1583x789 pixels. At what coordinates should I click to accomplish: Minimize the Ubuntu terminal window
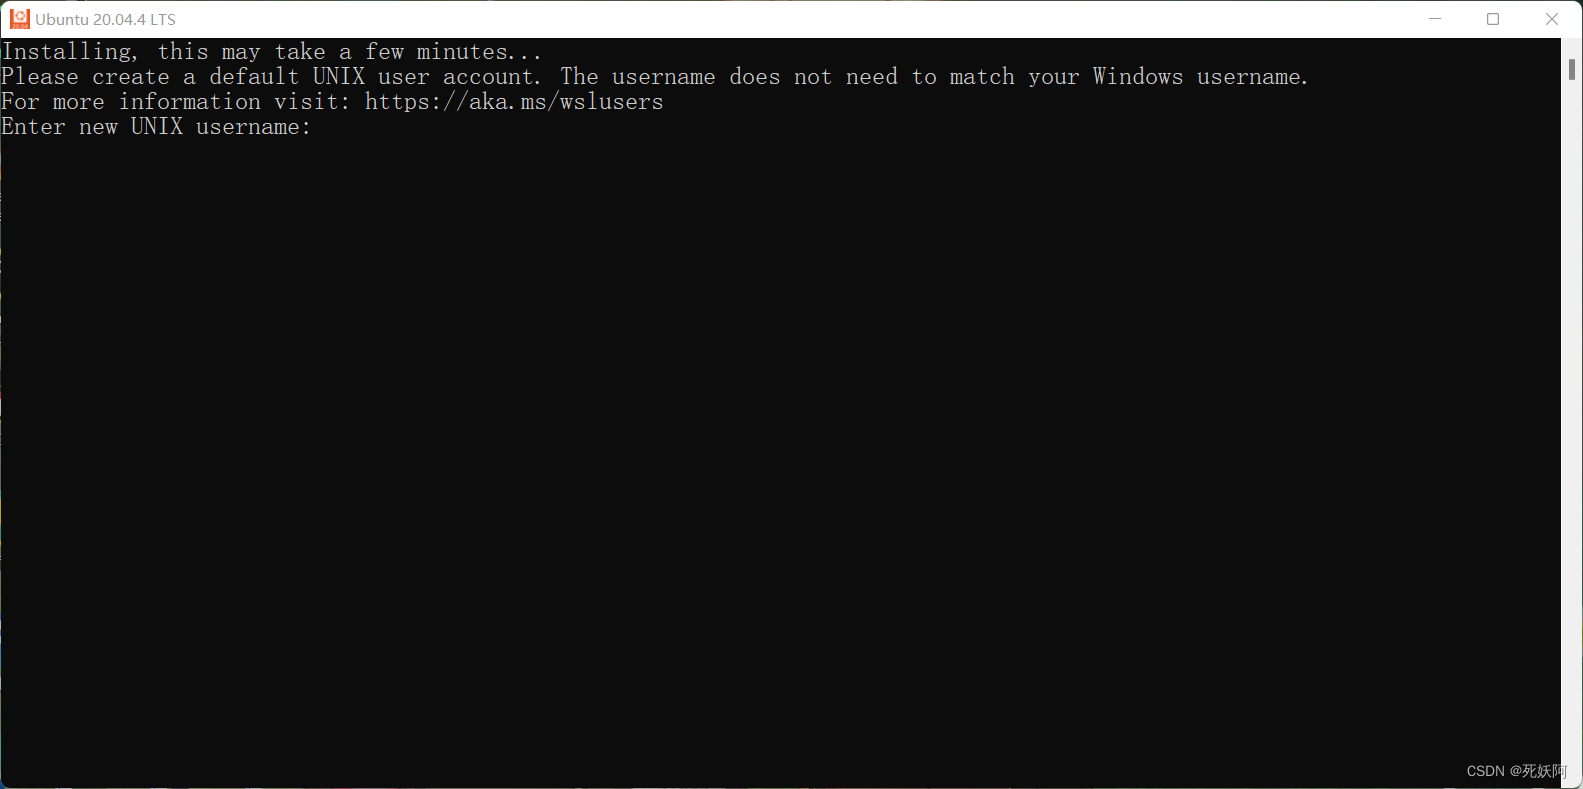1435,19
